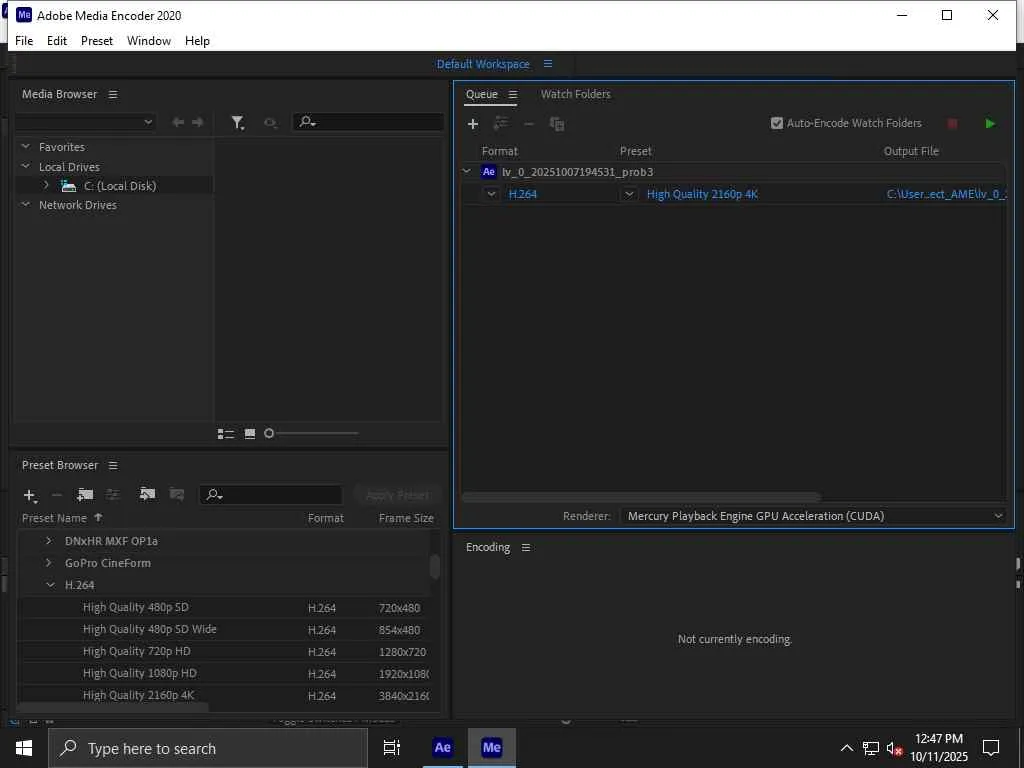
Task: Open the Help menu
Action: [197, 40]
